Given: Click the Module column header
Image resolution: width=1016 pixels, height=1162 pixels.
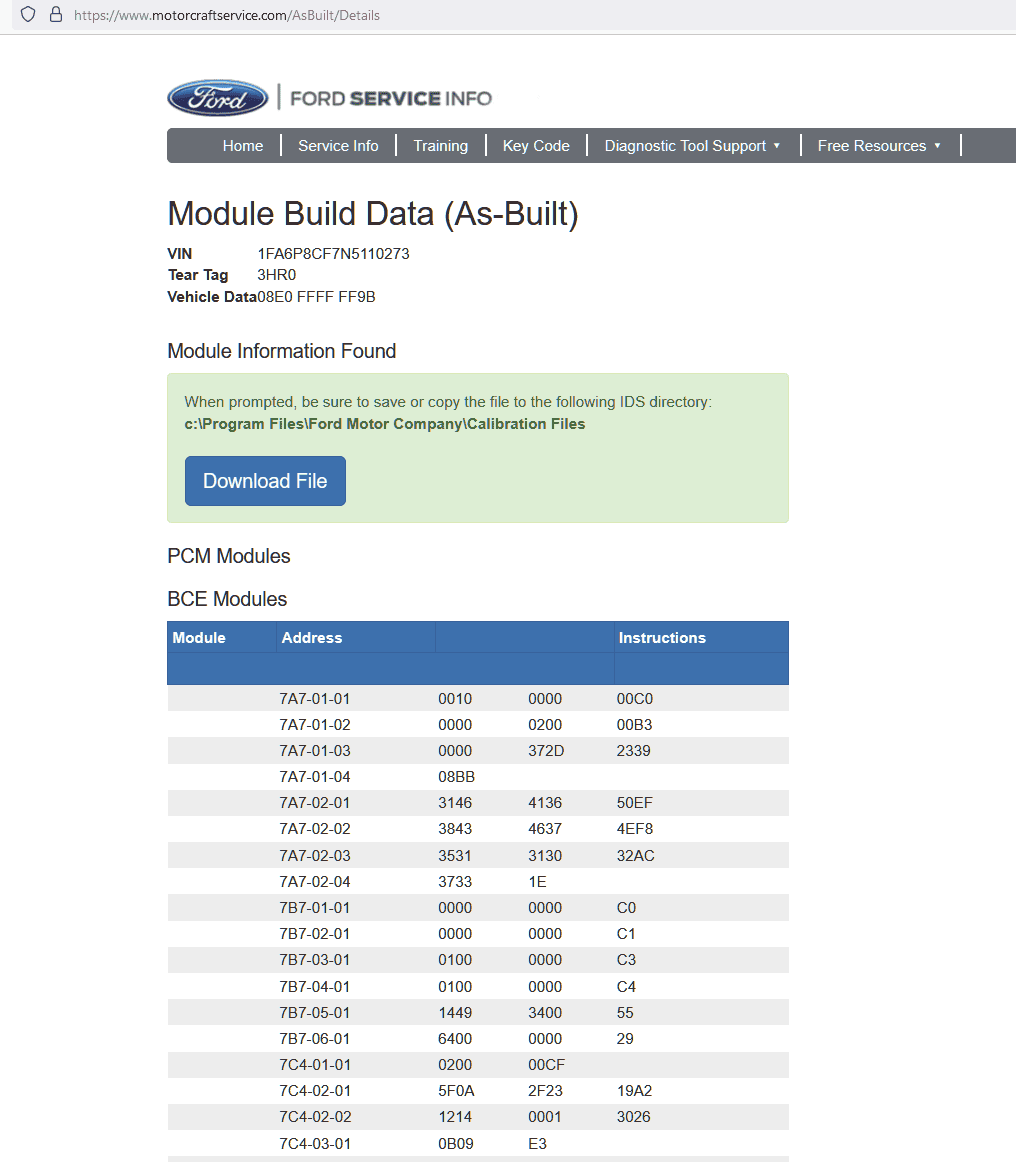Looking at the screenshot, I should 199,637.
